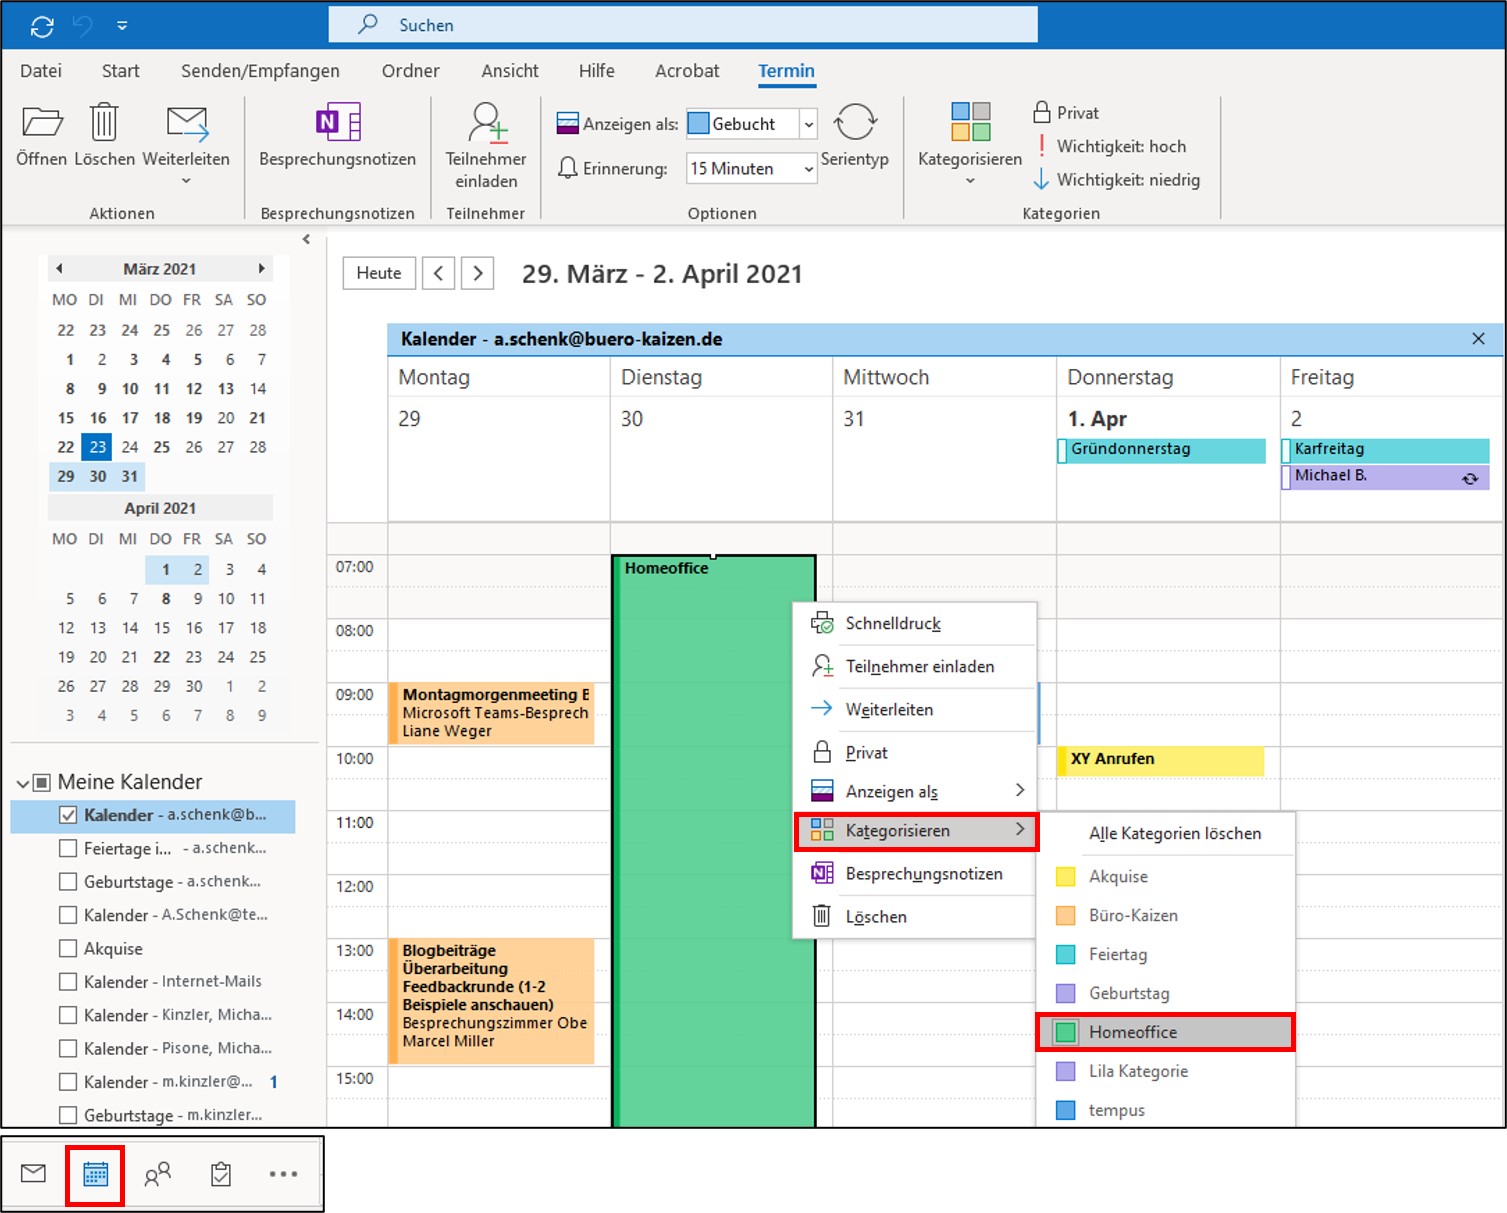Open the Kategorisieren ribbon button
The height and width of the screenshot is (1213, 1507).
click(x=969, y=124)
